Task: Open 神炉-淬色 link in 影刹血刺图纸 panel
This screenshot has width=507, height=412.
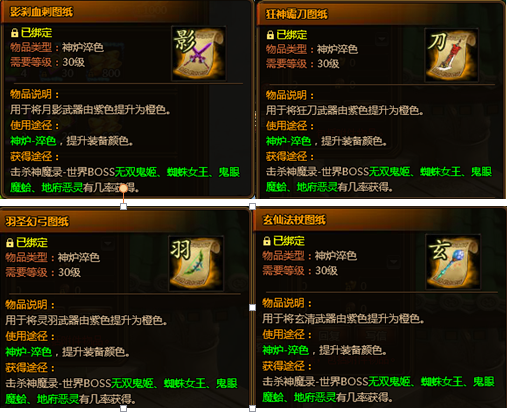Action: tap(33, 141)
